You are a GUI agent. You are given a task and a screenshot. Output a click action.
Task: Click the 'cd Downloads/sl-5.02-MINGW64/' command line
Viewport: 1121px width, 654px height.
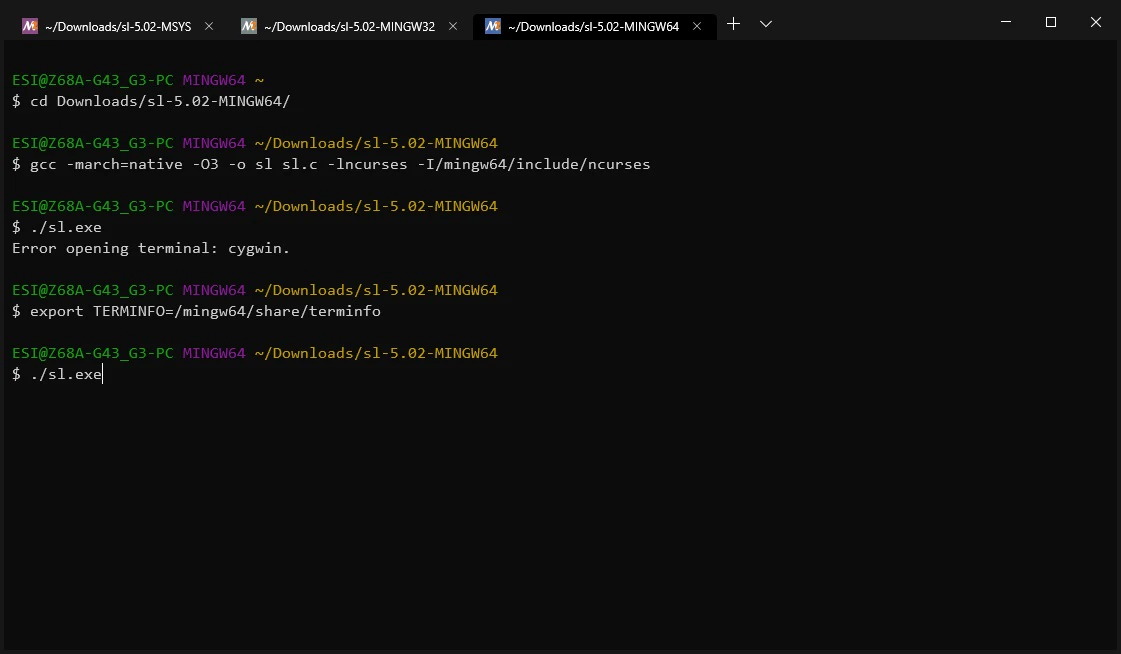click(151, 101)
